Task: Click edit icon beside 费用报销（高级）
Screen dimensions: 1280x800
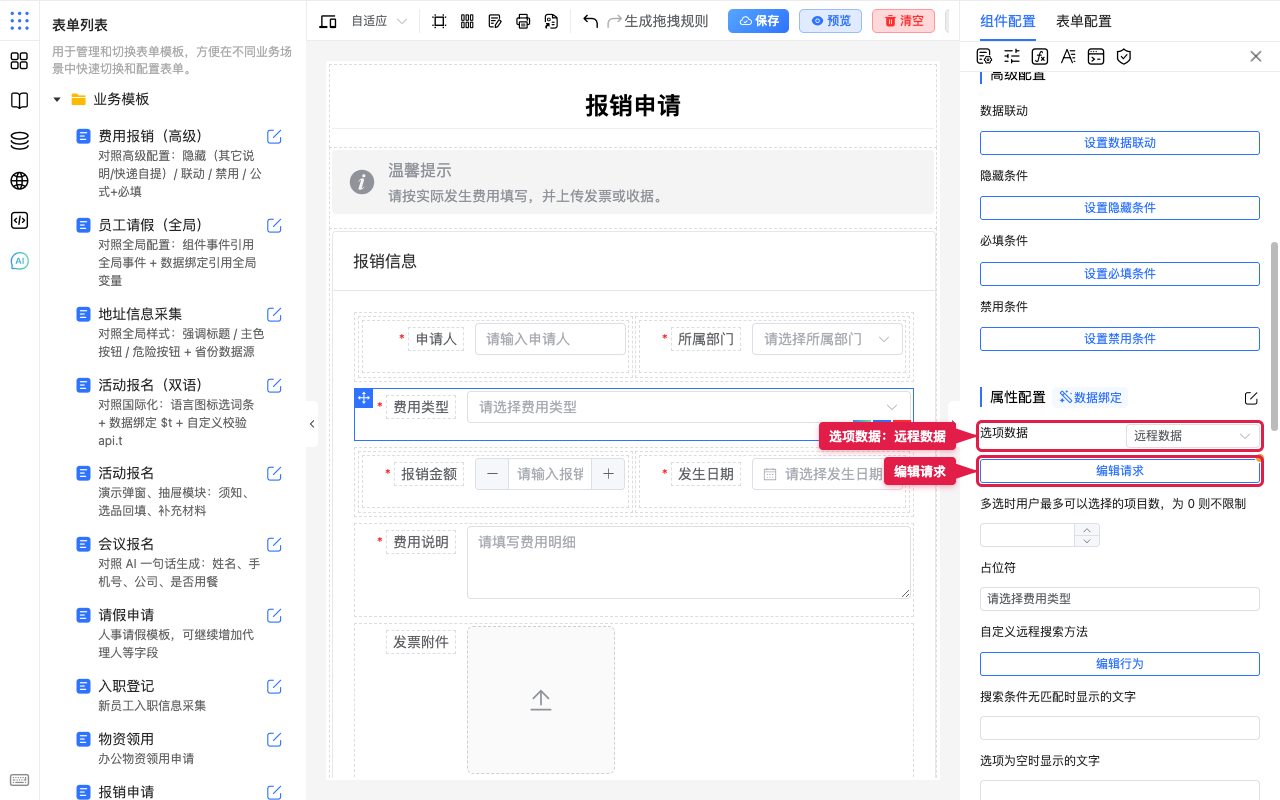Action: (x=274, y=137)
